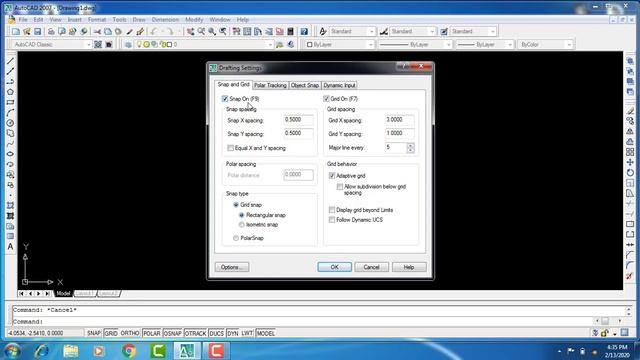Confirm settings with the OK button
Screen dimensions: 640x360
[334, 267]
